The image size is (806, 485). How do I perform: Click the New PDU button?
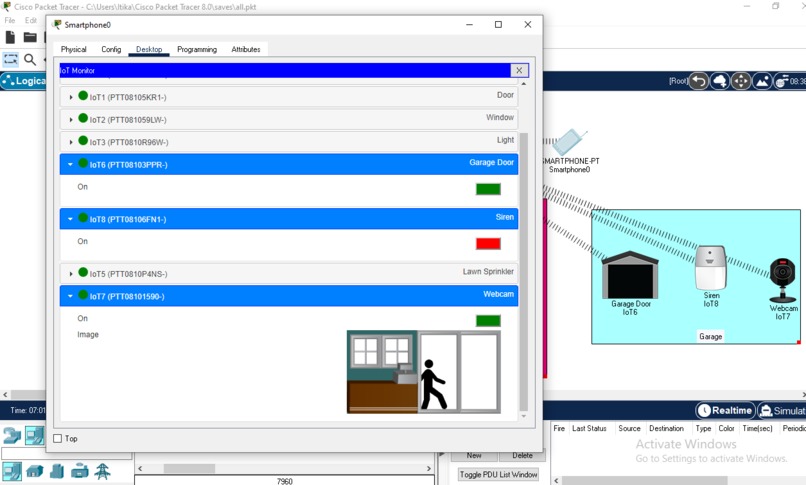click(474, 455)
